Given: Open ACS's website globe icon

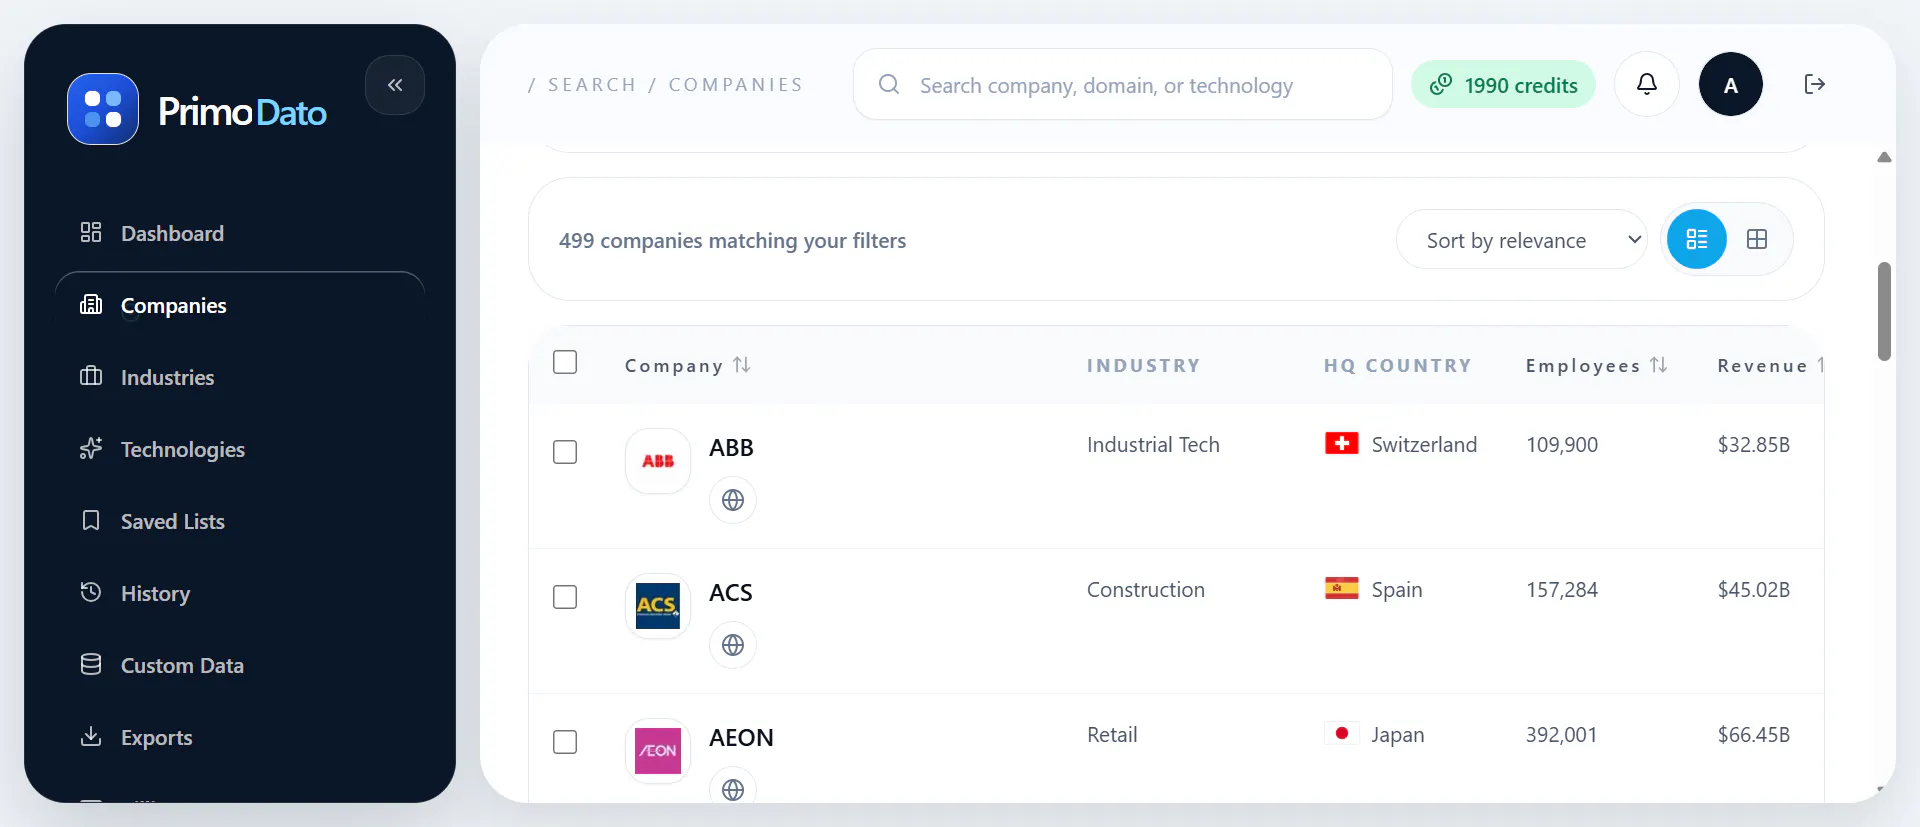Looking at the screenshot, I should (733, 645).
